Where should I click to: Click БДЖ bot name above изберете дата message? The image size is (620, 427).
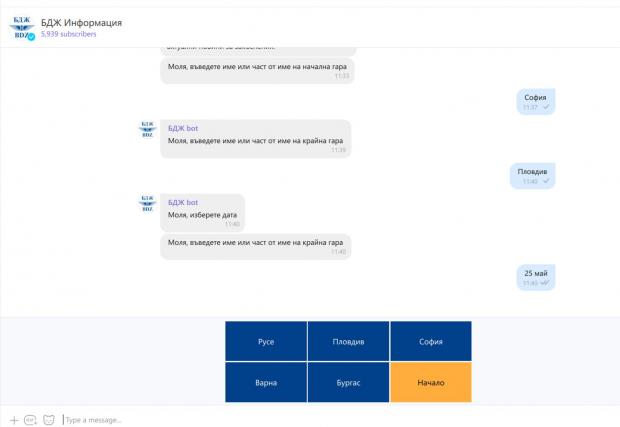click(183, 202)
